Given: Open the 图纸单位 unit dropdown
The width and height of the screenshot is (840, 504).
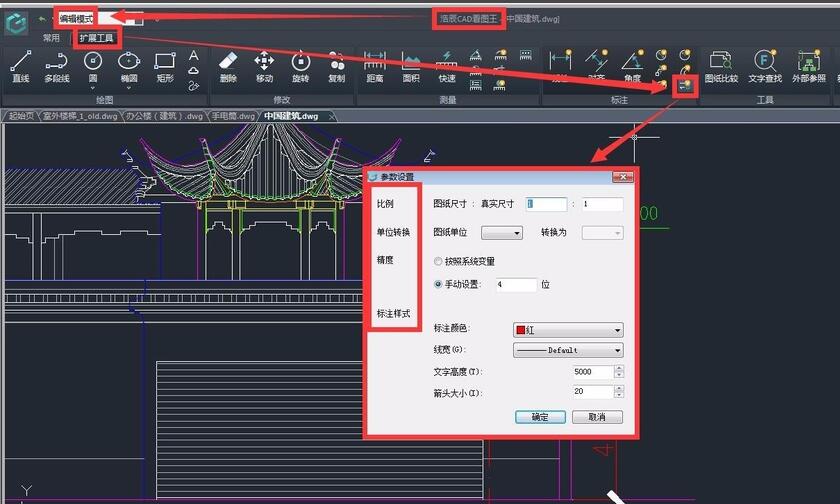Looking at the screenshot, I should [x=502, y=233].
